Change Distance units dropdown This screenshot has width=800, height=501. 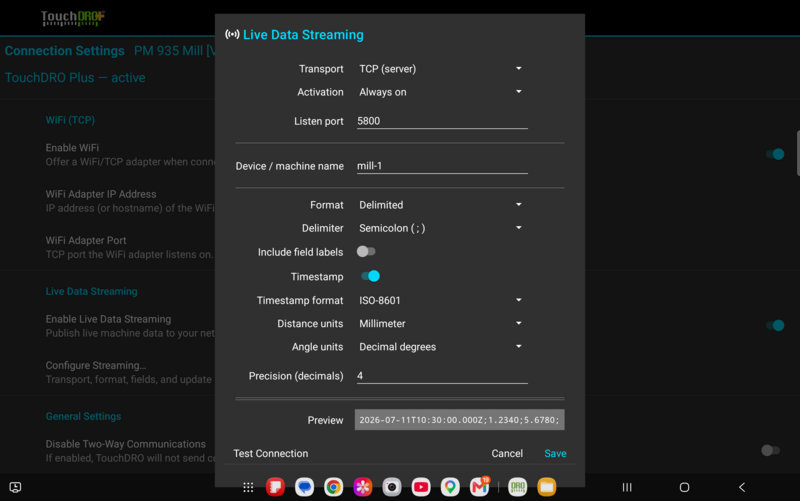441,323
